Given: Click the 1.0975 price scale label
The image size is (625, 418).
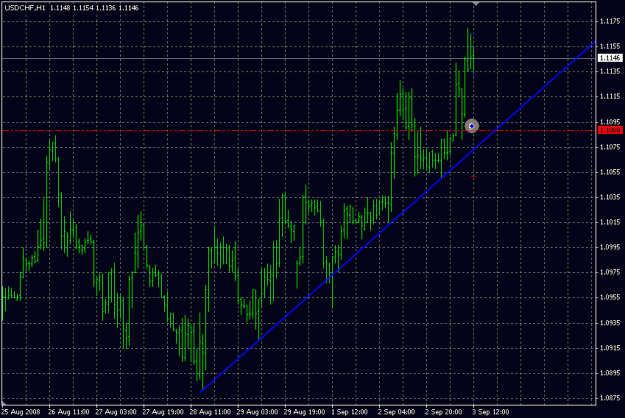Looking at the screenshot, I should 610,272.
